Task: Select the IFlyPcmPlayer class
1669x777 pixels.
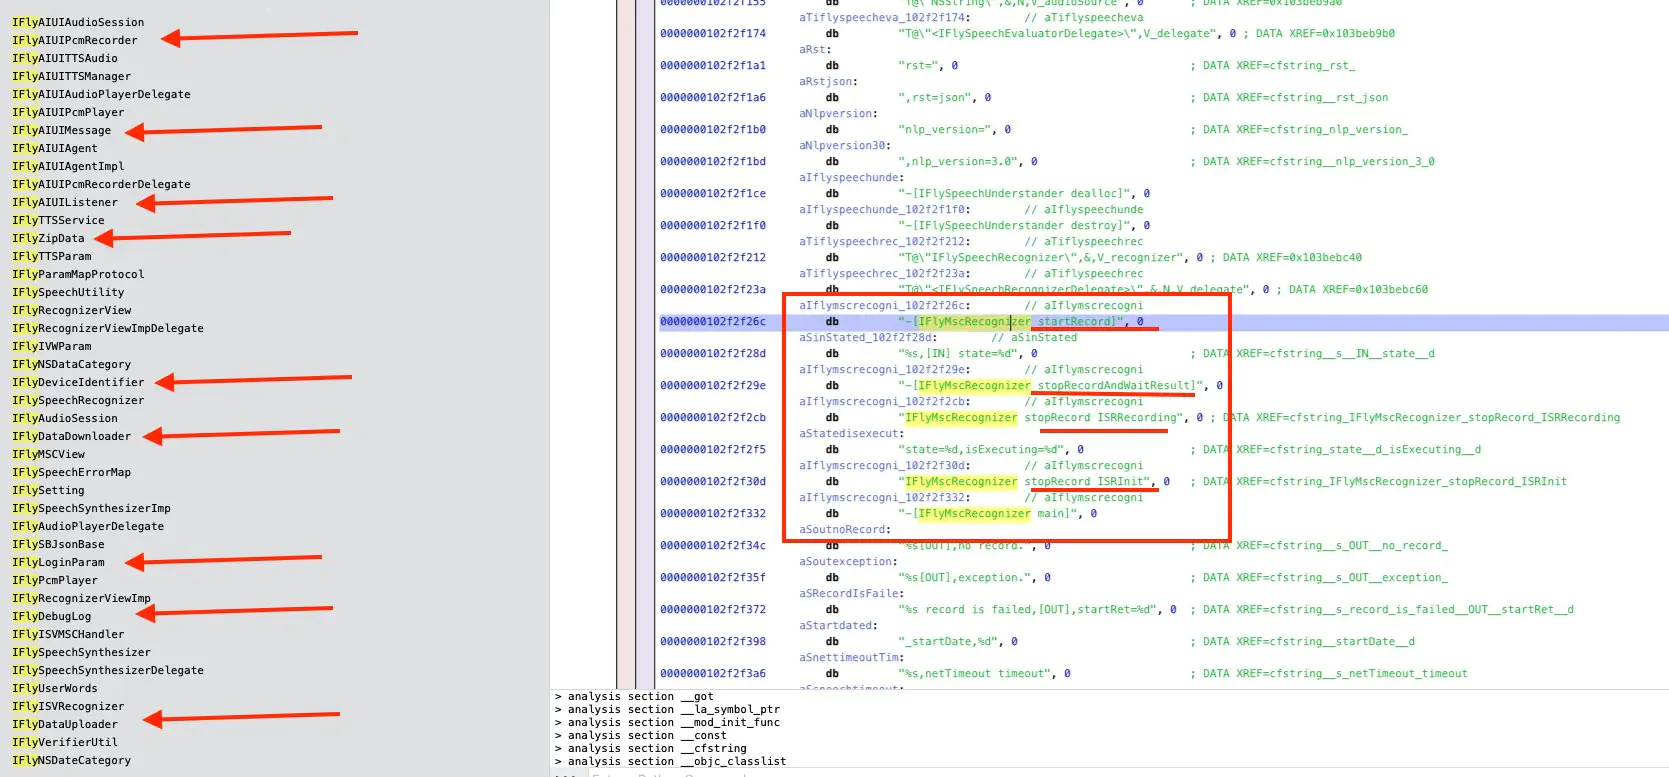Action: (55, 580)
